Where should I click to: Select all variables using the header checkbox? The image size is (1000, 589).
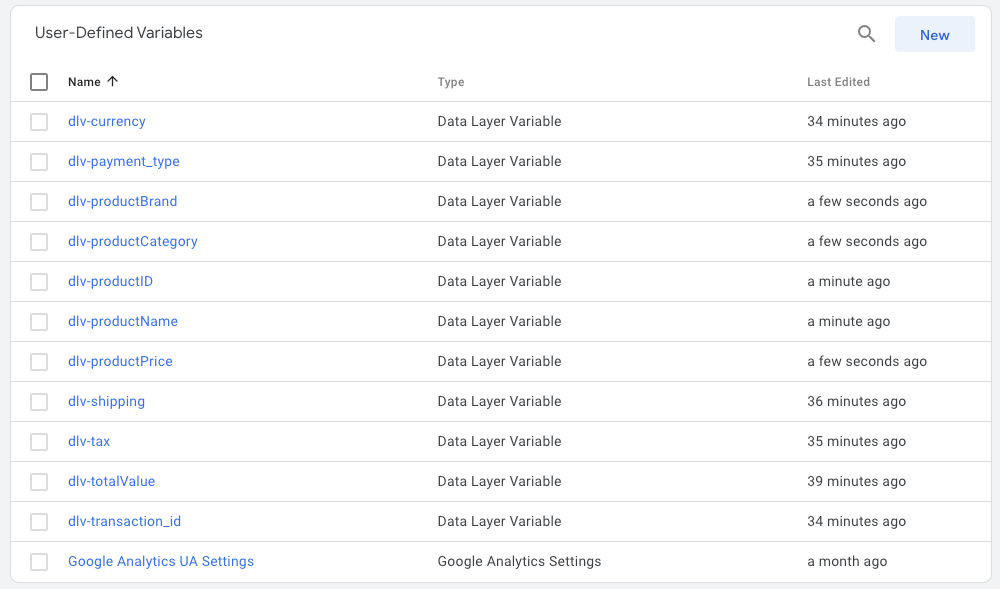(39, 81)
